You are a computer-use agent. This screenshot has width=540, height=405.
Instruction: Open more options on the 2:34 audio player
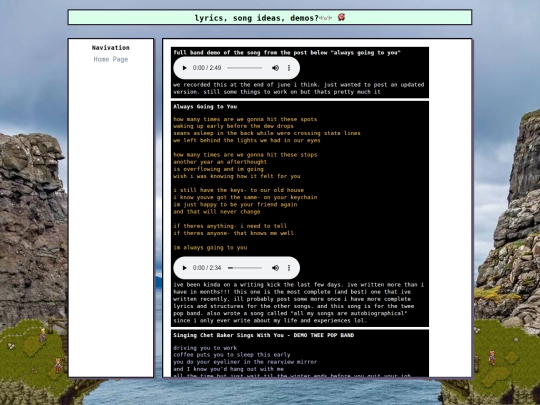[289, 268]
